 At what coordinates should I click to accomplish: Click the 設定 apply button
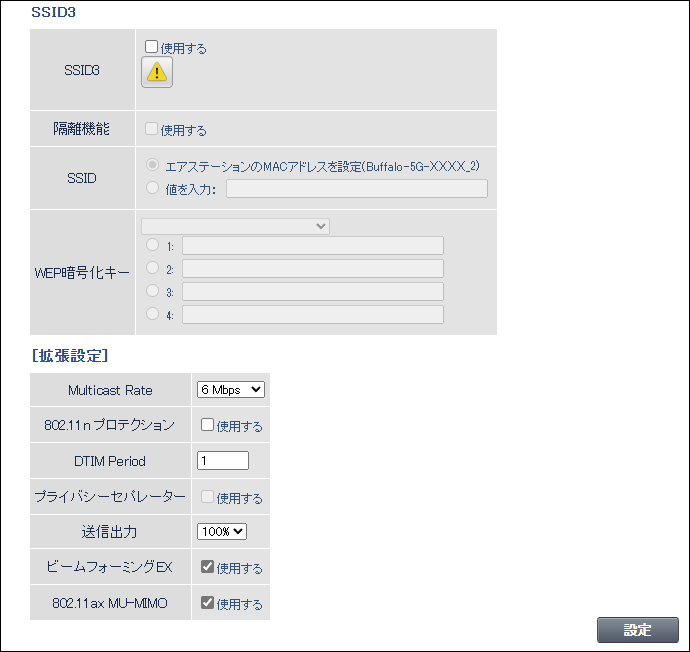[638, 630]
